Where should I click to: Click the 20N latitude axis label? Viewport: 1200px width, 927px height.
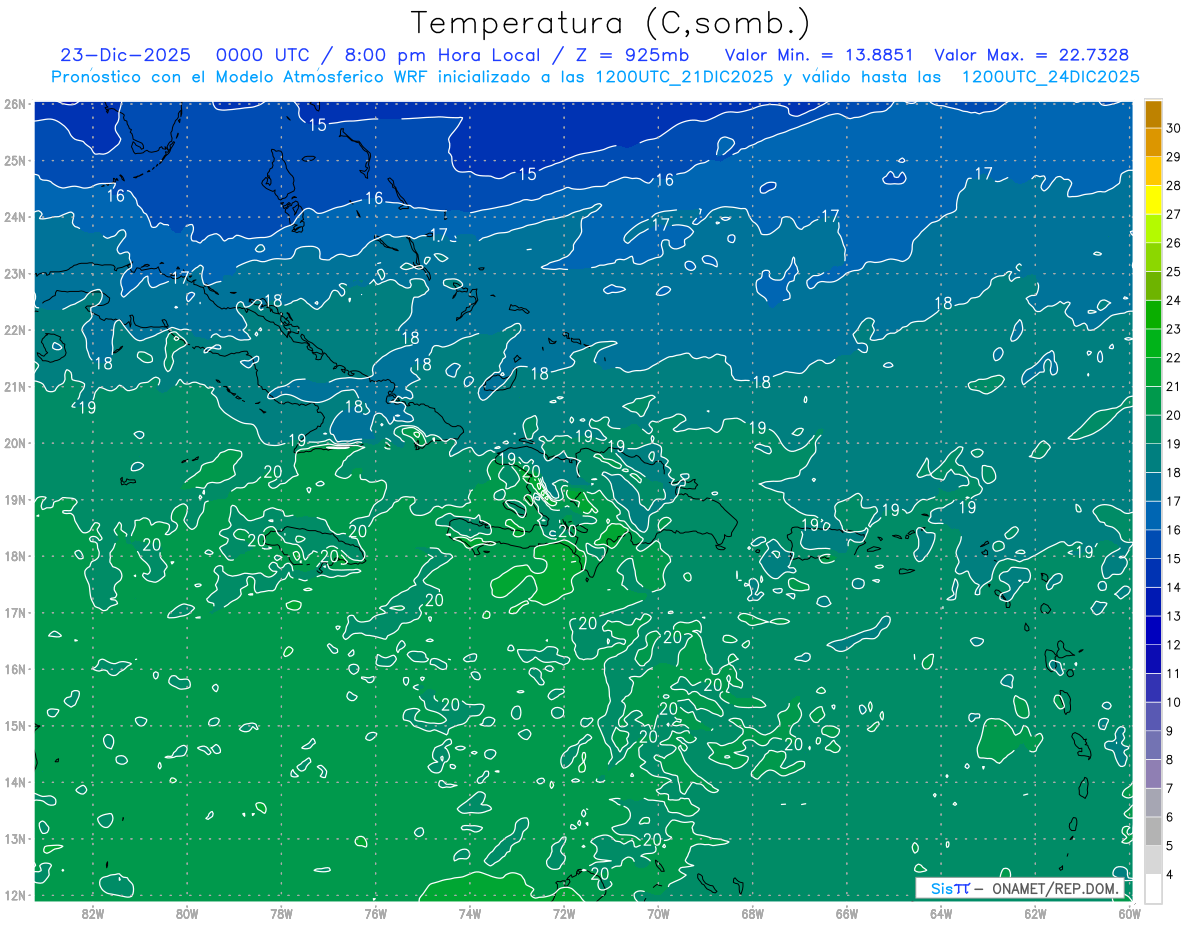14,443
